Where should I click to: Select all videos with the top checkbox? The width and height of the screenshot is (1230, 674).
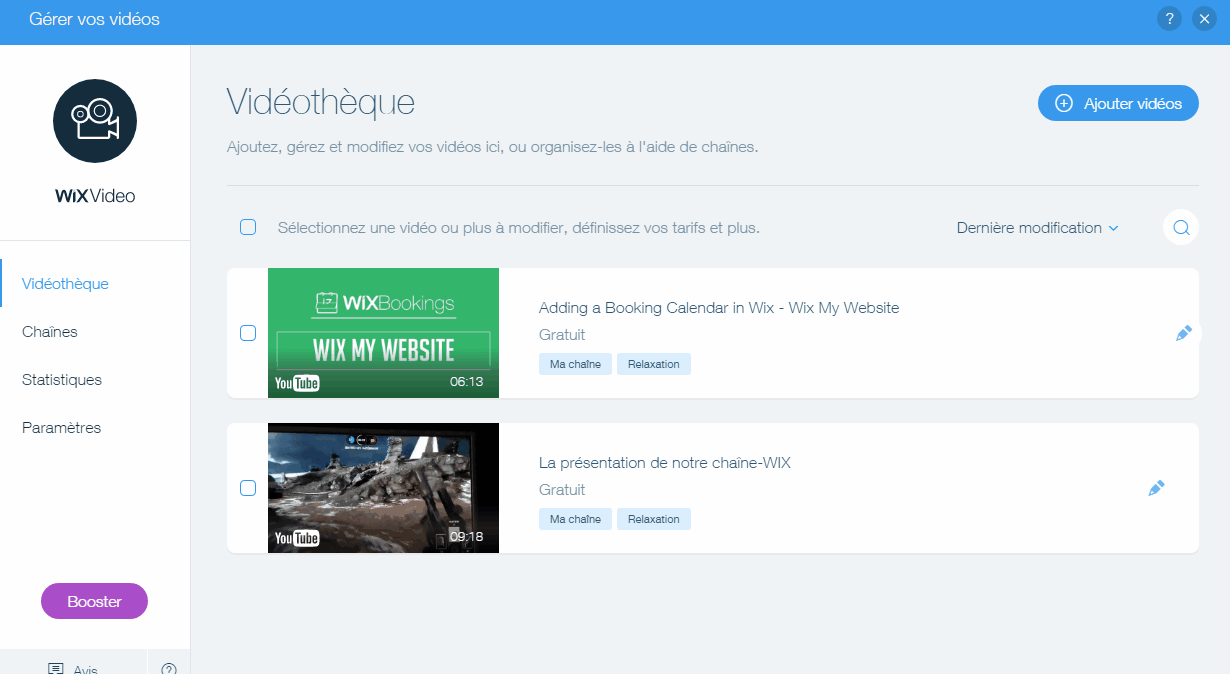click(x=248, y=227)
